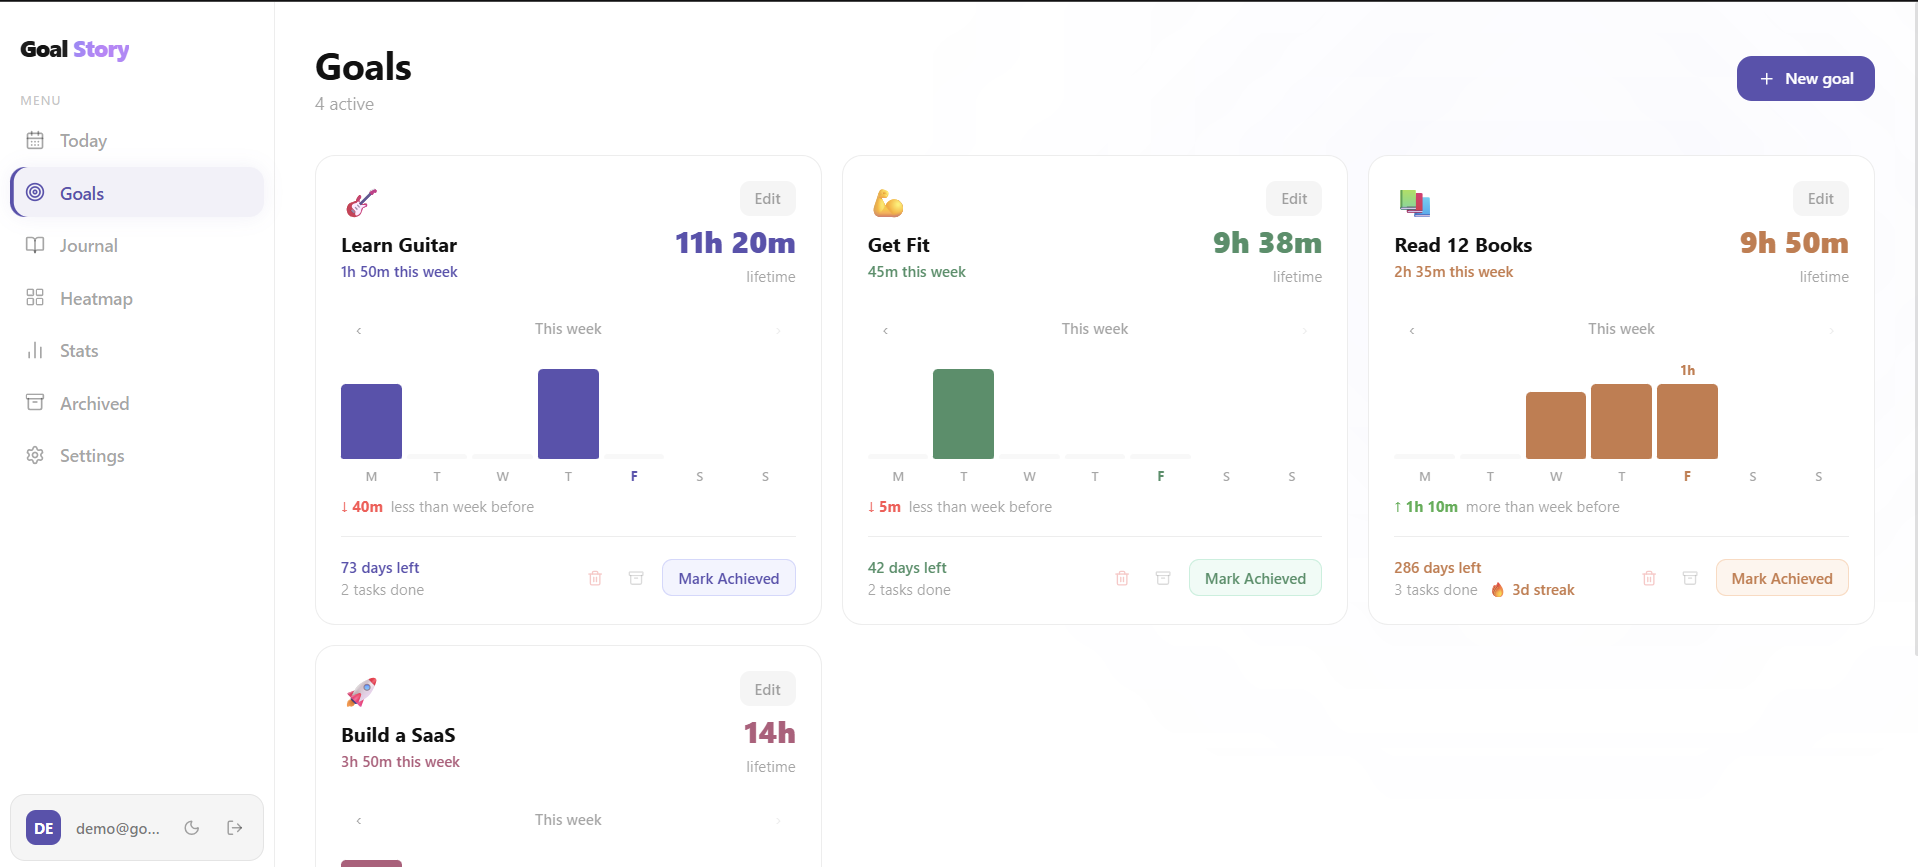Go to previous week on Build a SaaS
The image size is (1918, 867).
click(x=359, y=821)
